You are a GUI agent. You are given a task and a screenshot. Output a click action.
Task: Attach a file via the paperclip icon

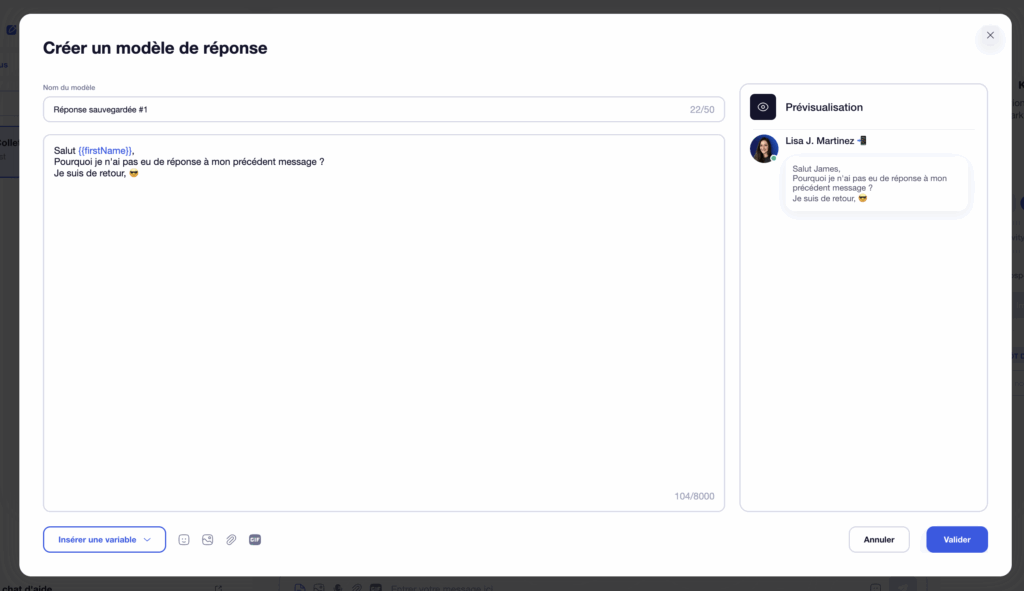[231, 539]
